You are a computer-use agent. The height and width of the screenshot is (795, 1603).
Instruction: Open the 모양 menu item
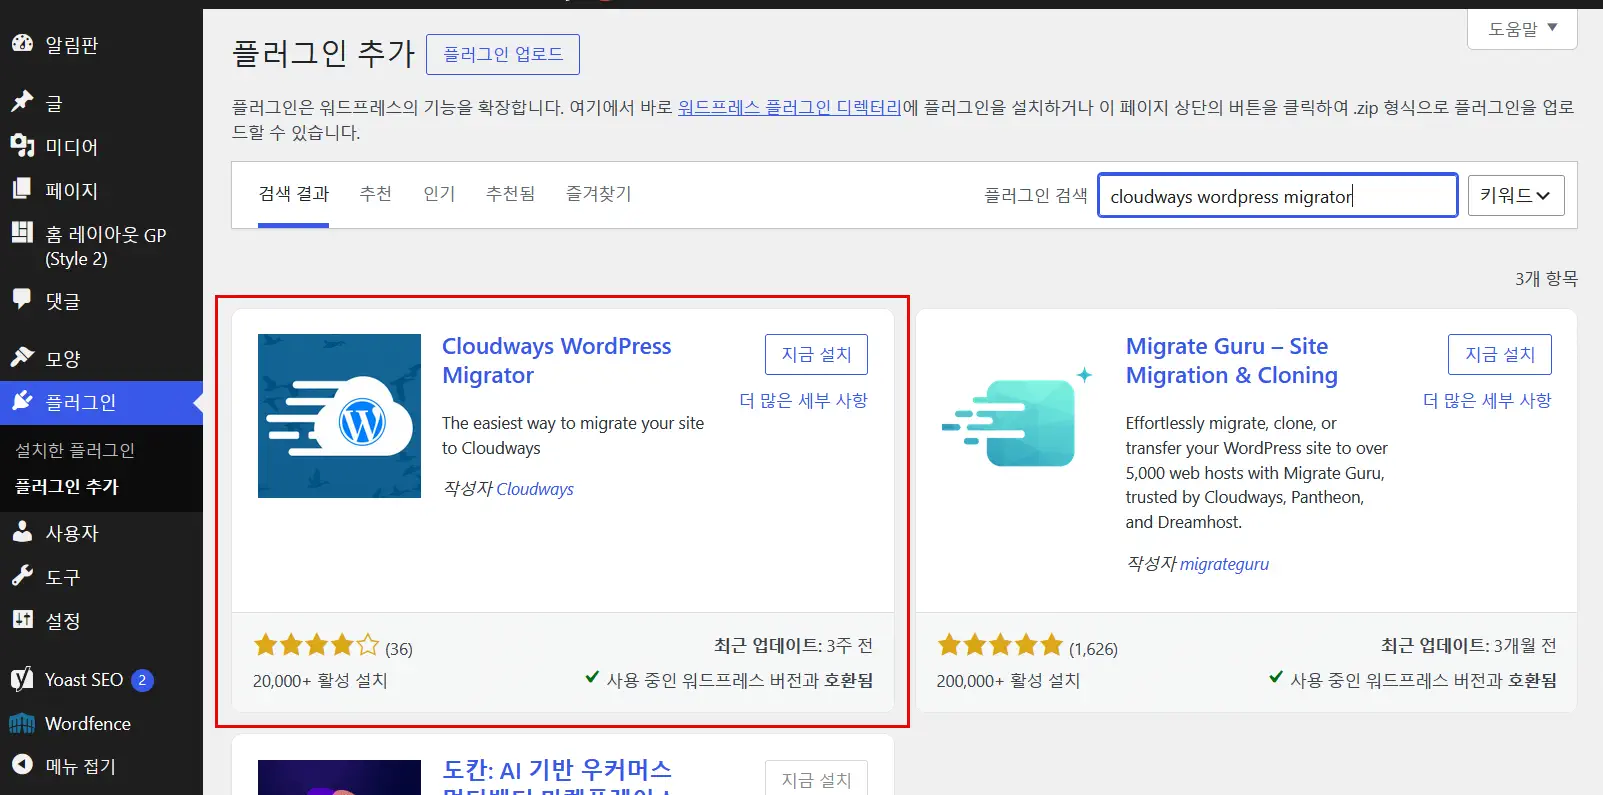(101, 358)
